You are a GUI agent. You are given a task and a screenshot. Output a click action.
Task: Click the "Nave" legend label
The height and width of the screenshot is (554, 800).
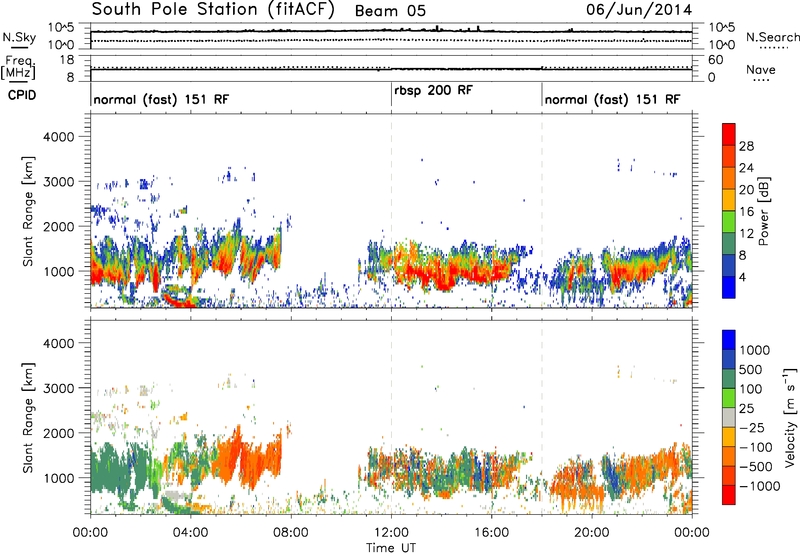coord(761,69)
